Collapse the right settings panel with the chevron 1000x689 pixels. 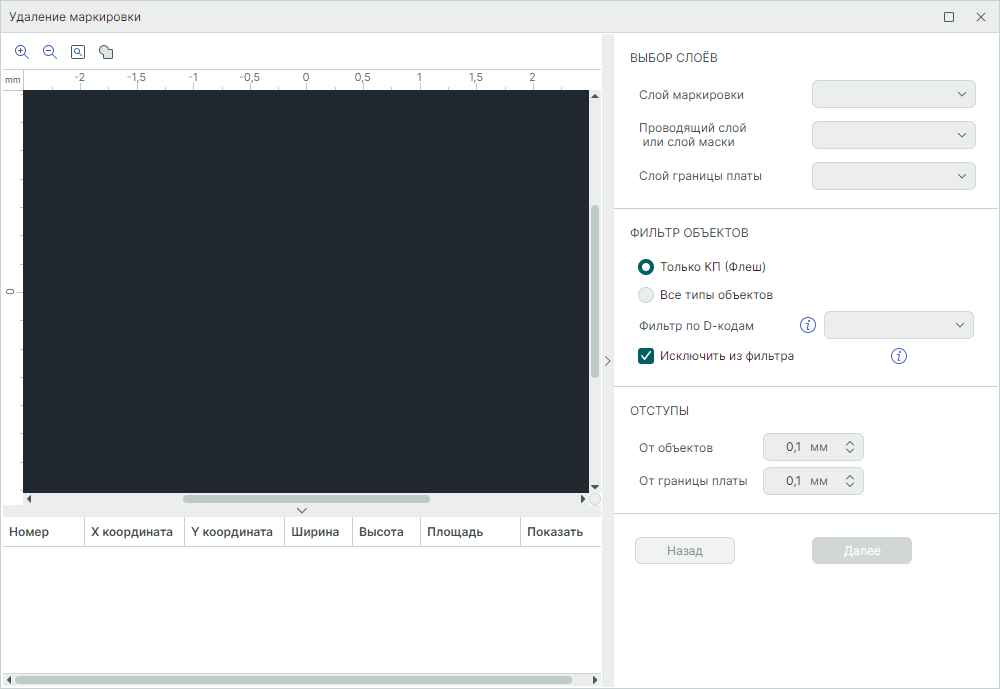point(607,361)
